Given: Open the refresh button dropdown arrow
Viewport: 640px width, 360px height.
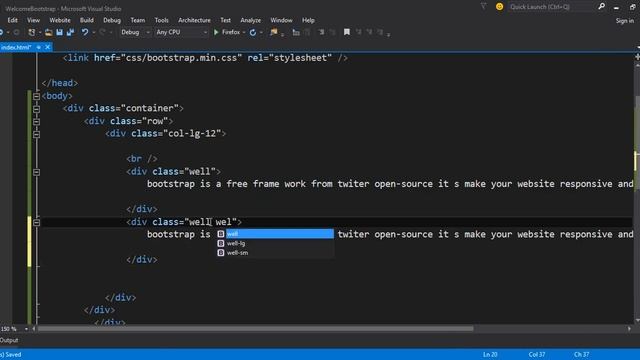Looking at the screenshot, I should 261,32.
